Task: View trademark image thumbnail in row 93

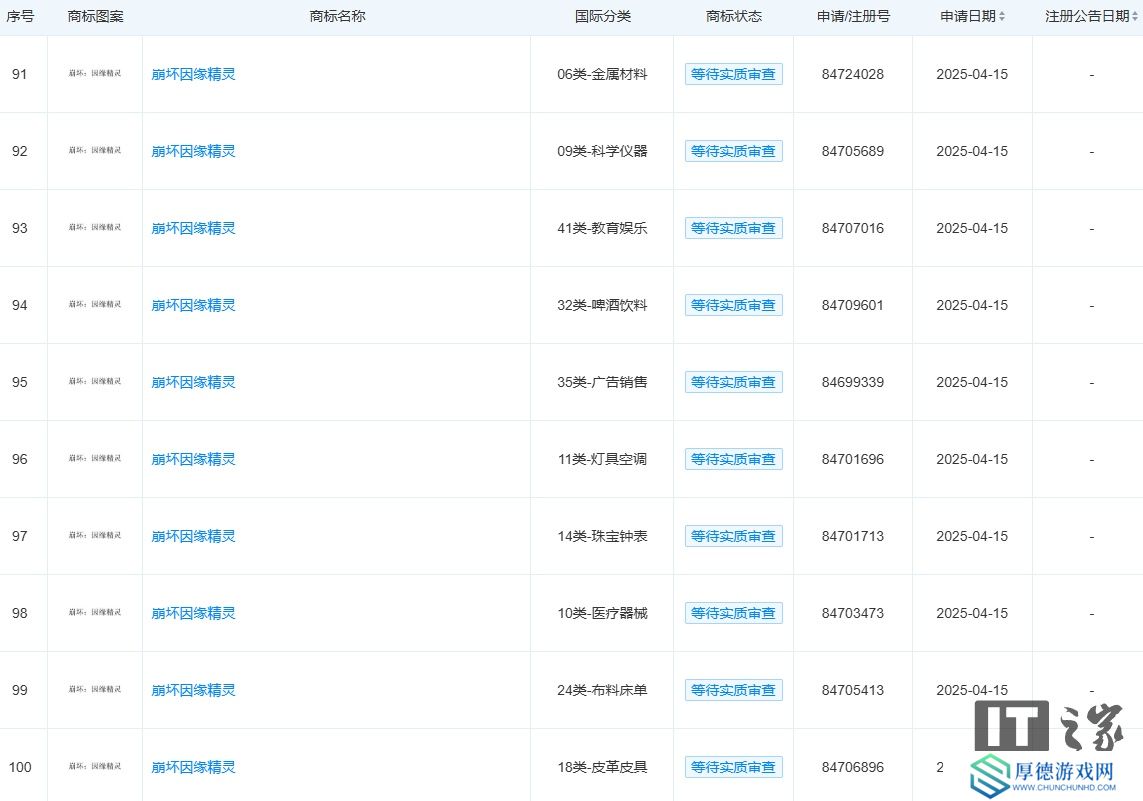Action: pos(95,227)
